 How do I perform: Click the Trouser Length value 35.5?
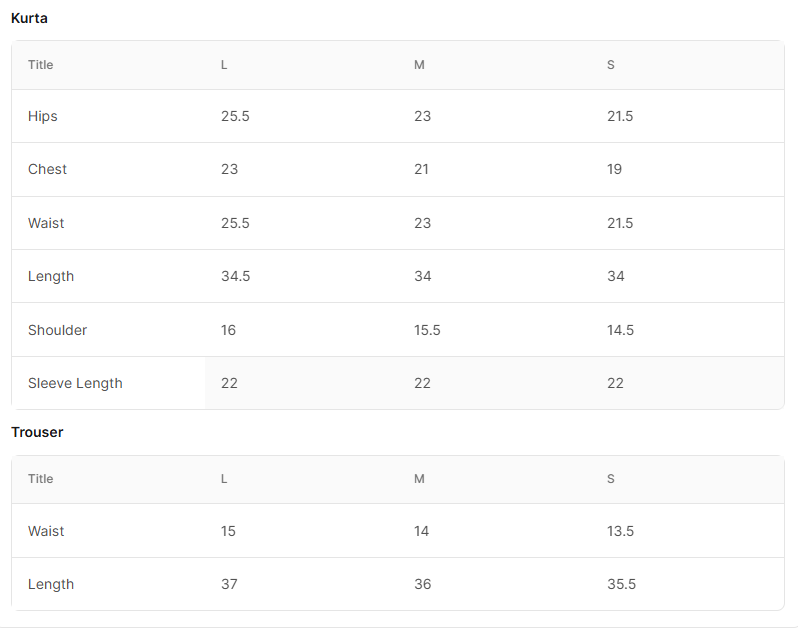[x=621, y=584]
